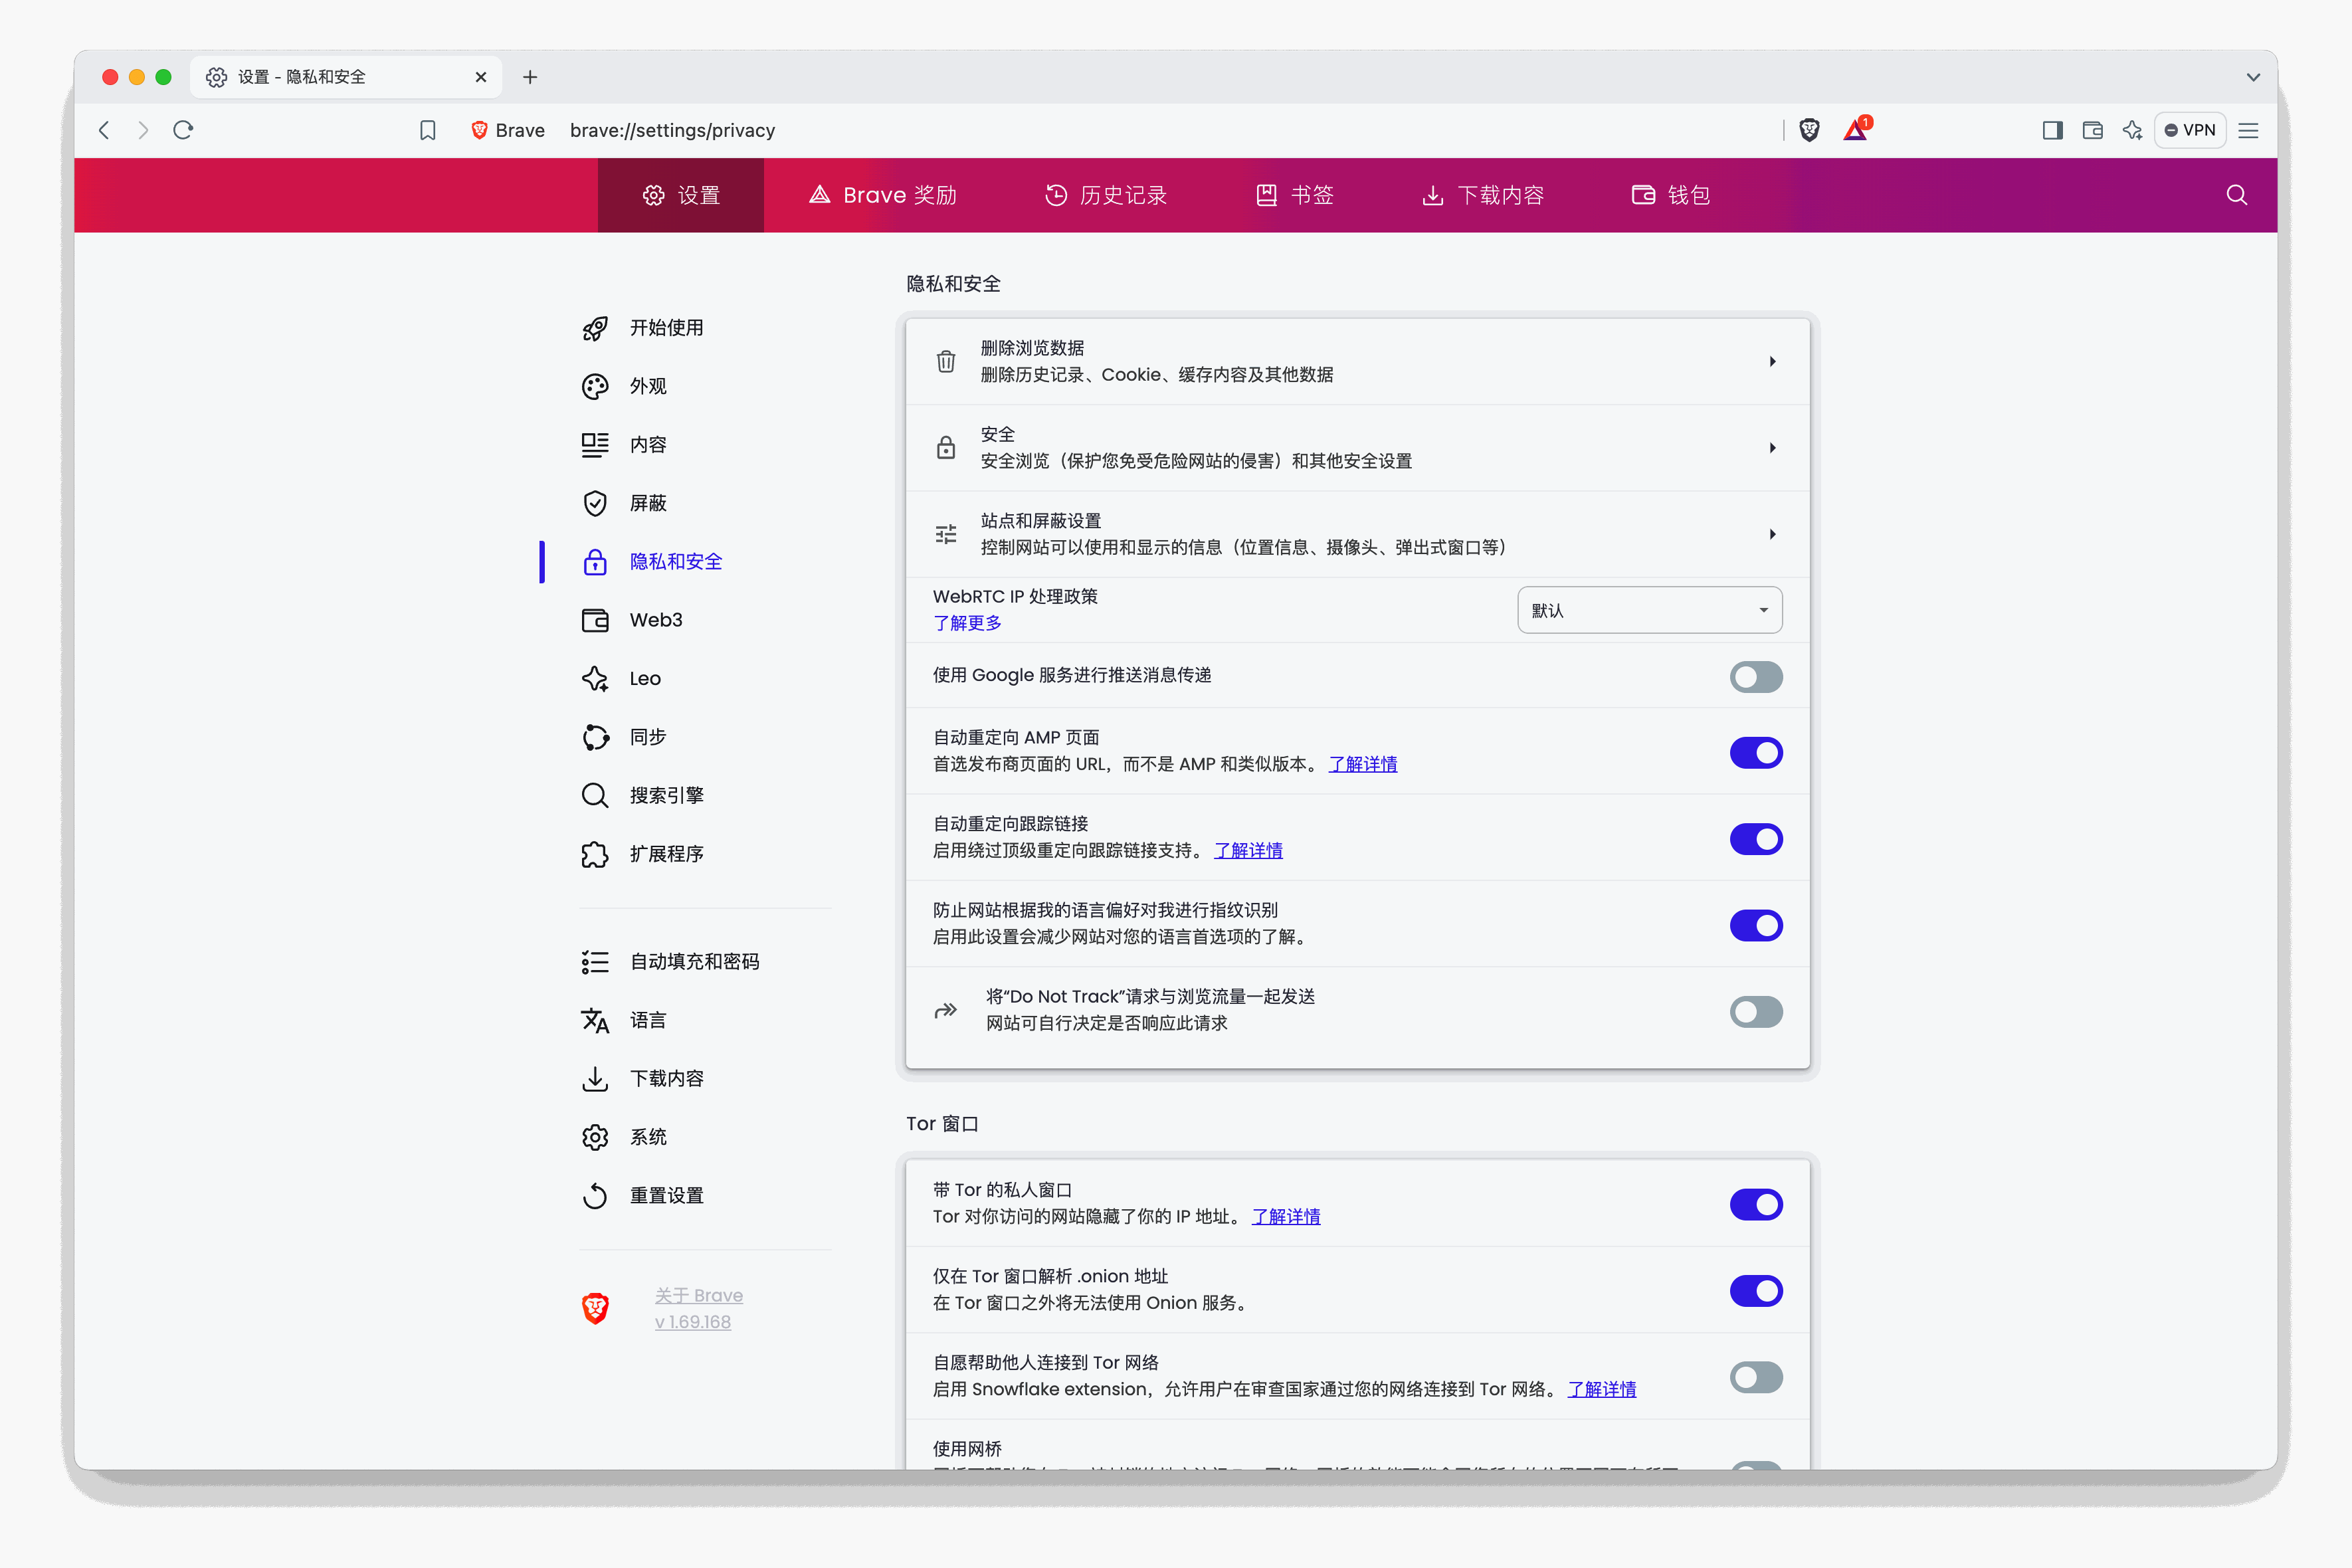Expand the 站点和屏蔽设置 row arrow
The height and width of the screenshot is (1568, 2352).
[x=1772, y=534]
